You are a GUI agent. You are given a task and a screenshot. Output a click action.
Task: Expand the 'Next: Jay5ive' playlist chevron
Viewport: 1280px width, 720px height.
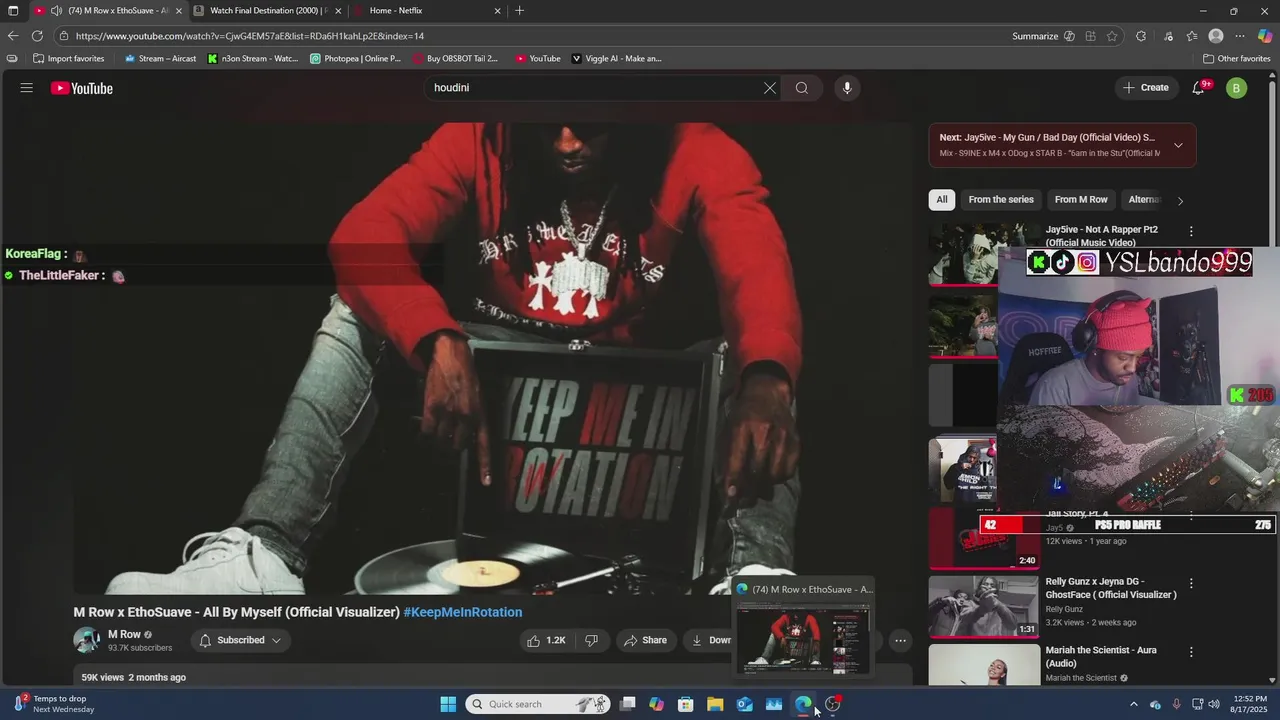coord(1178,145)
